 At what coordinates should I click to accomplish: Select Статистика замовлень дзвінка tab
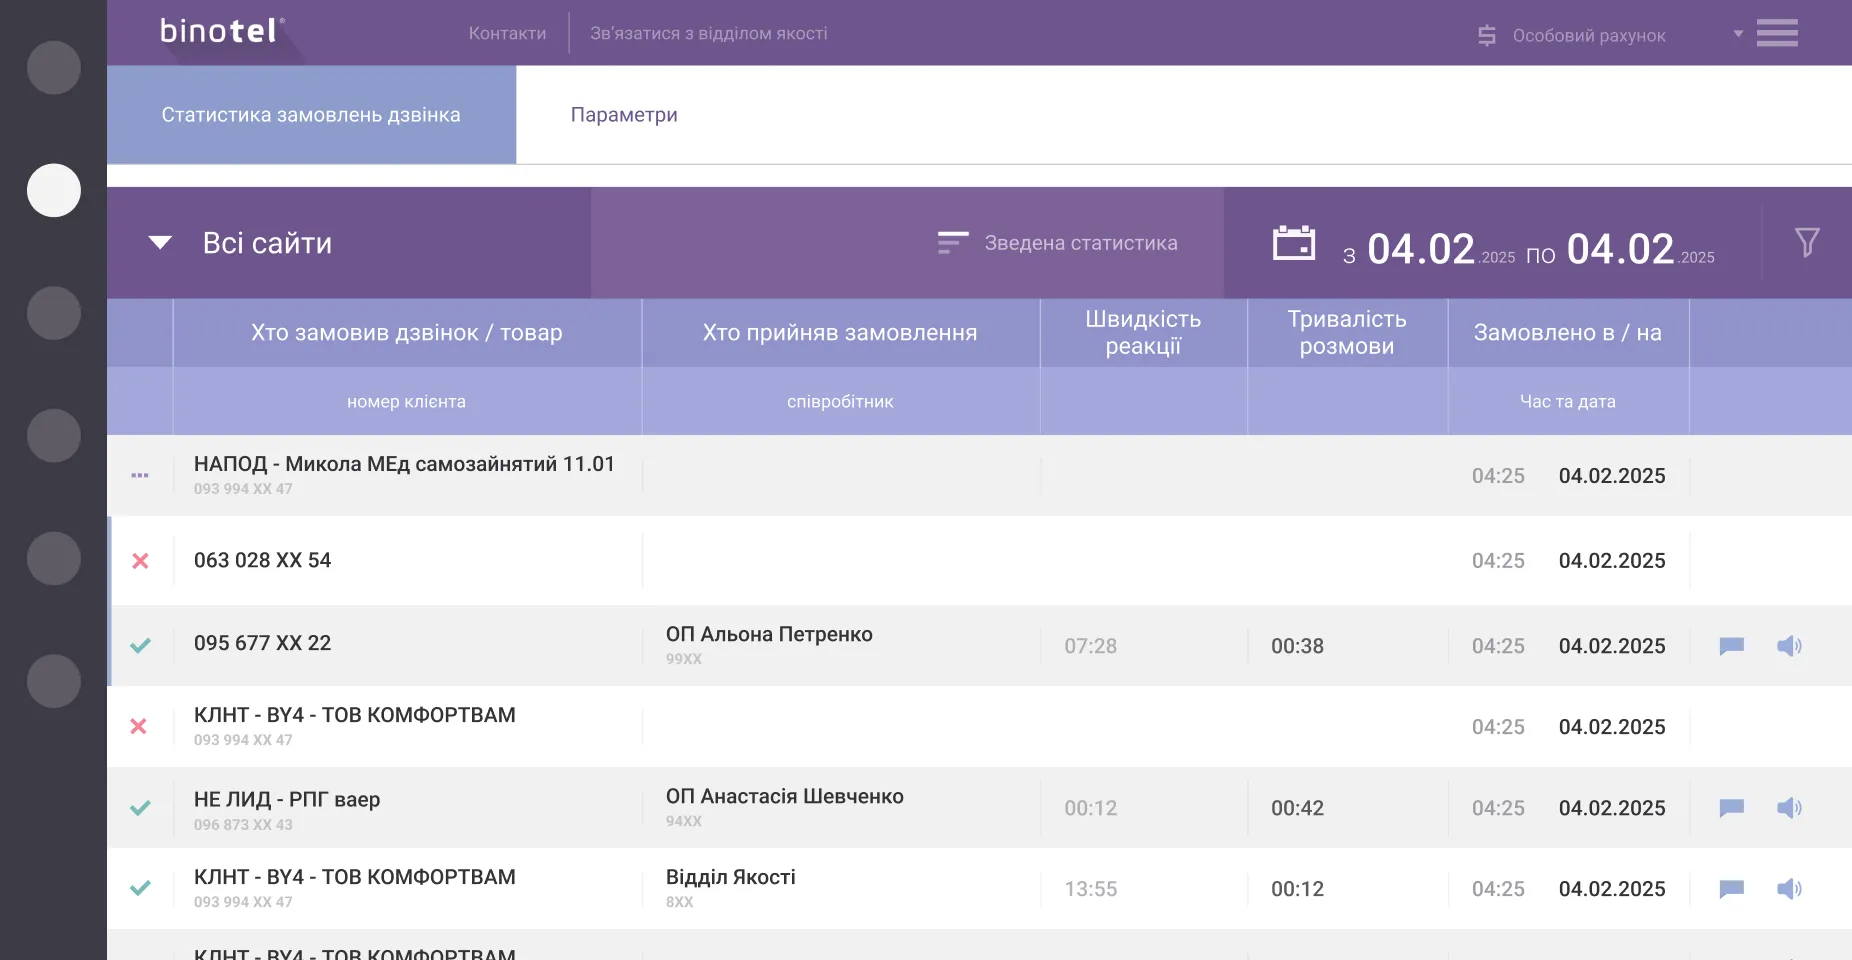coord(311,115)
